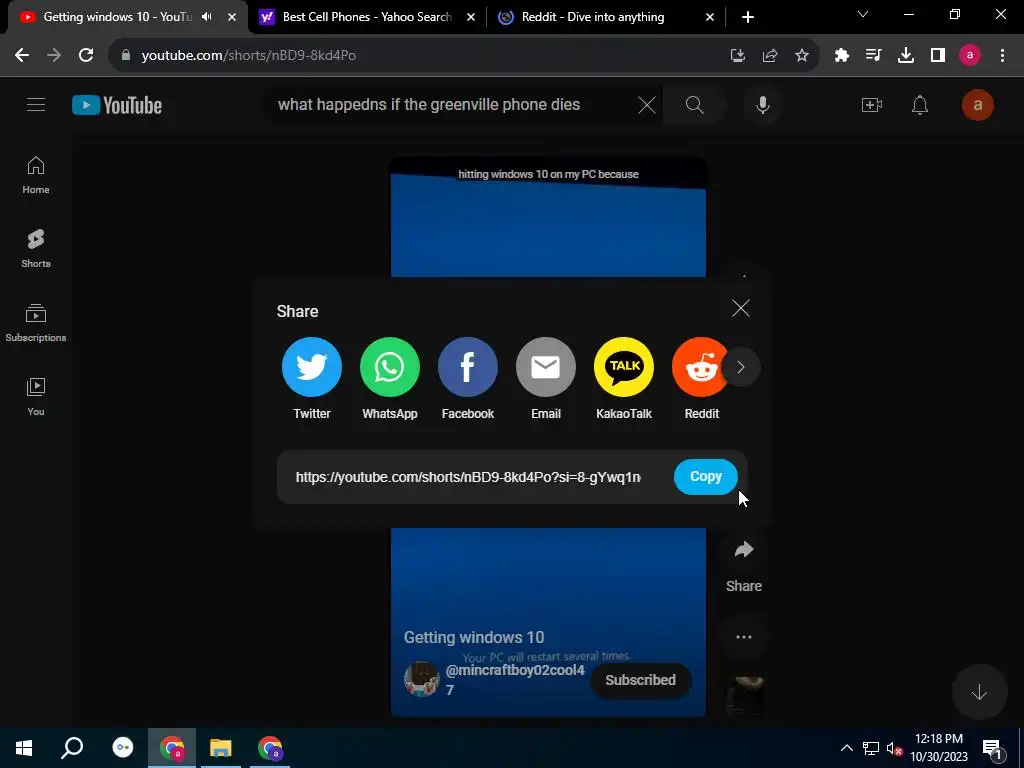Go to next short with down arrow
Screen dimensions: 1024x768
tap(979, 692)
